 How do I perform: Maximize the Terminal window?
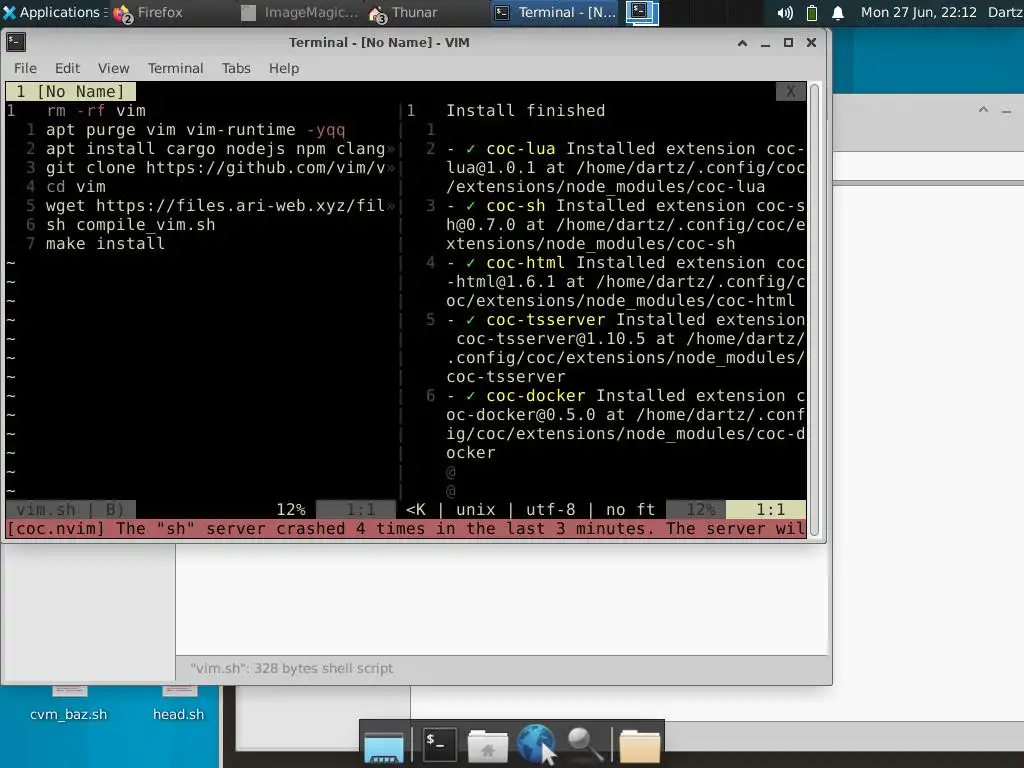click(788, 43)
